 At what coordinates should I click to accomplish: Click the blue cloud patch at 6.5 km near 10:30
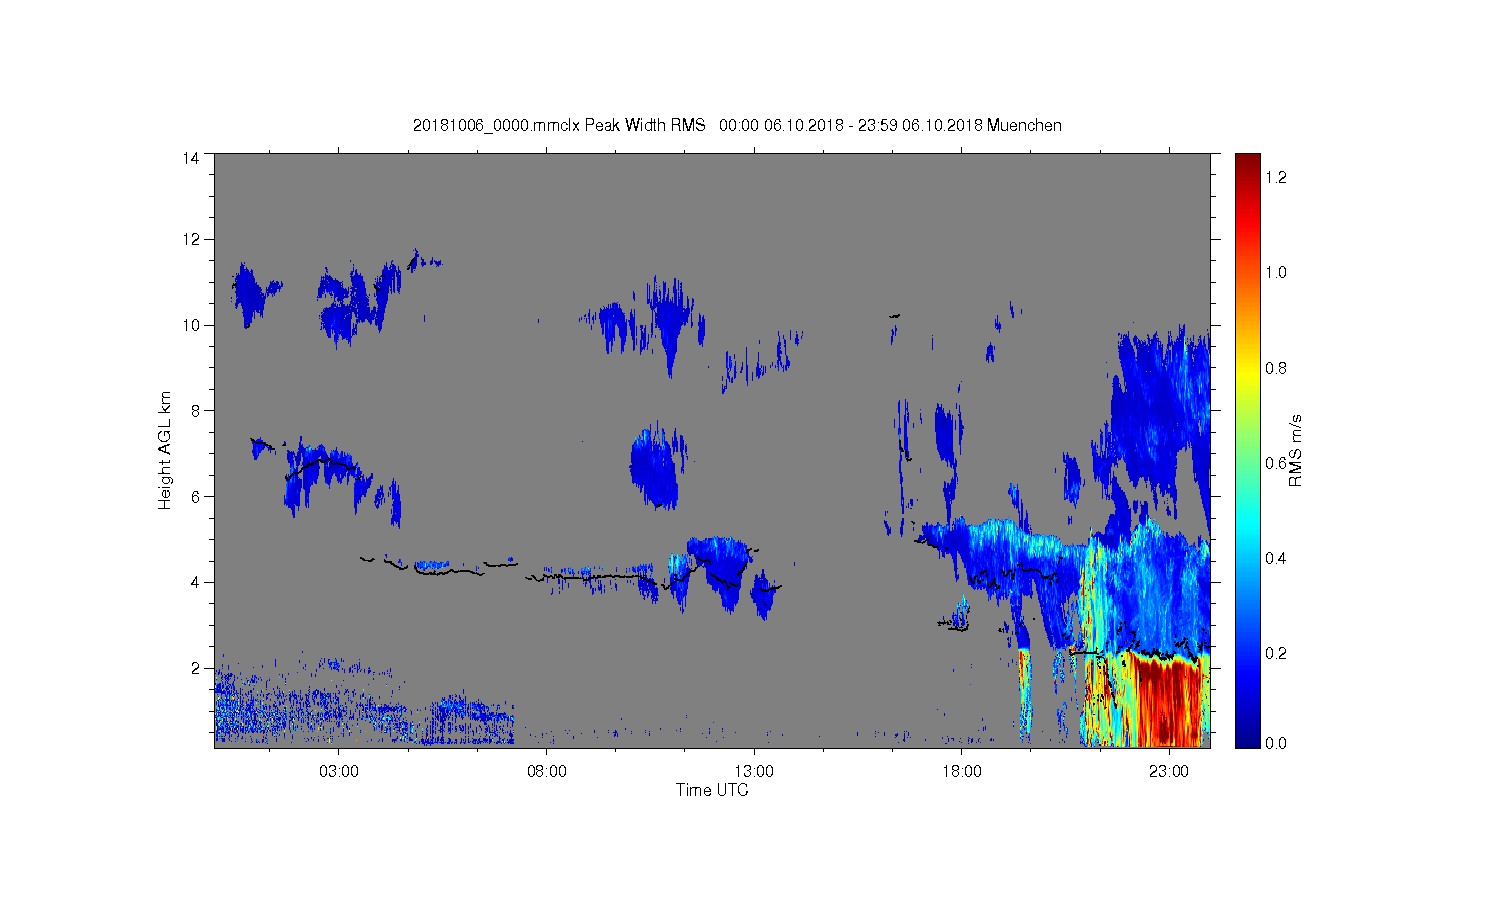pyautogui.click(x=655, y=468)
